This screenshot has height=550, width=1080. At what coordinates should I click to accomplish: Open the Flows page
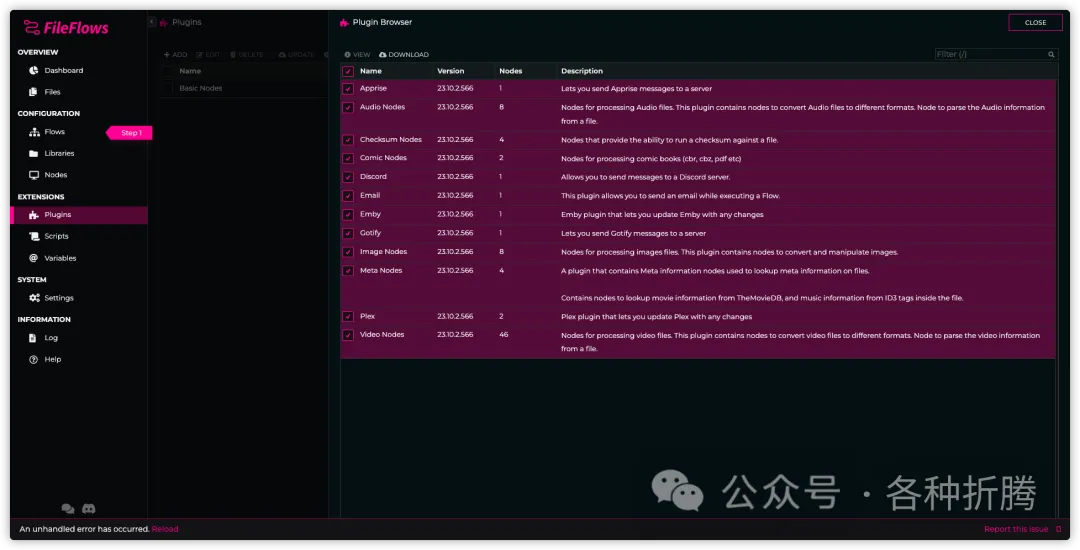54,131
